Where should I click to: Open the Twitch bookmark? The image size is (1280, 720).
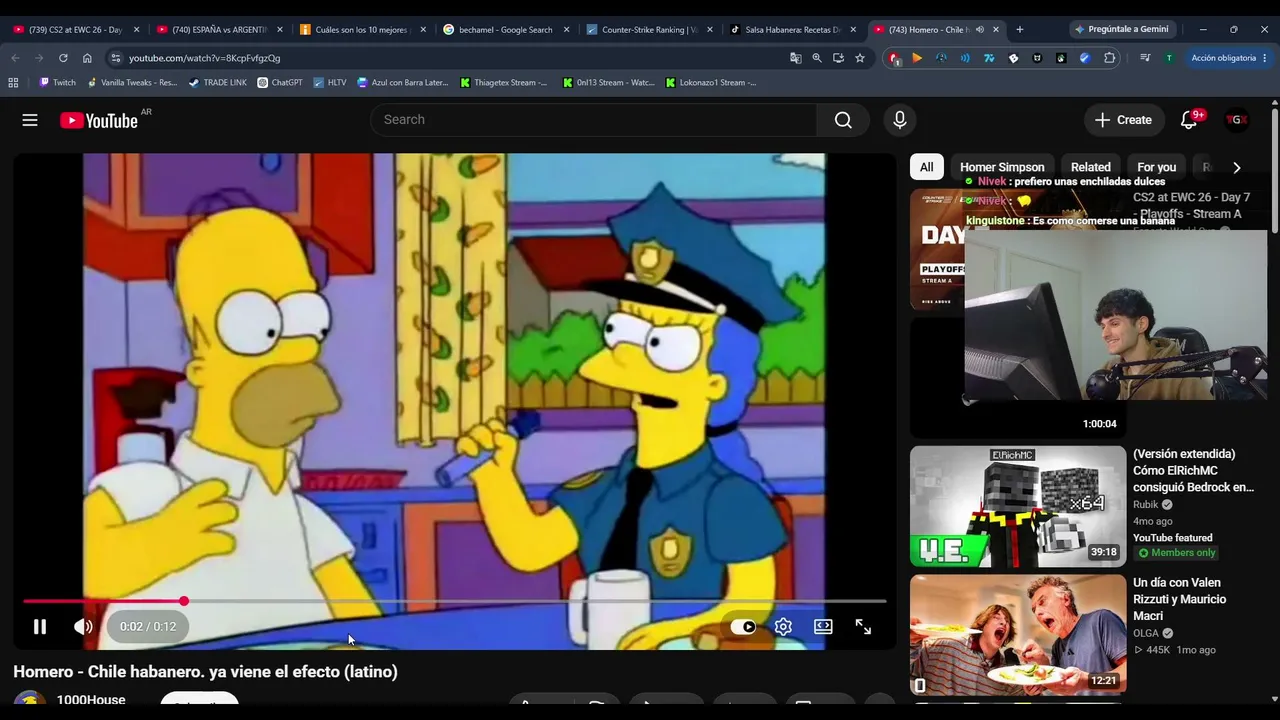(x=57, y=83)
